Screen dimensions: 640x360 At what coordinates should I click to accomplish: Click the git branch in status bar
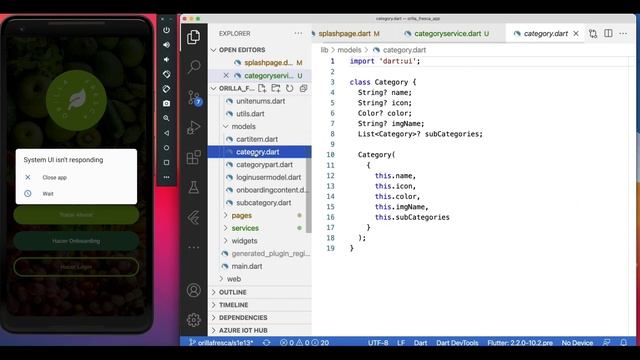221,342
